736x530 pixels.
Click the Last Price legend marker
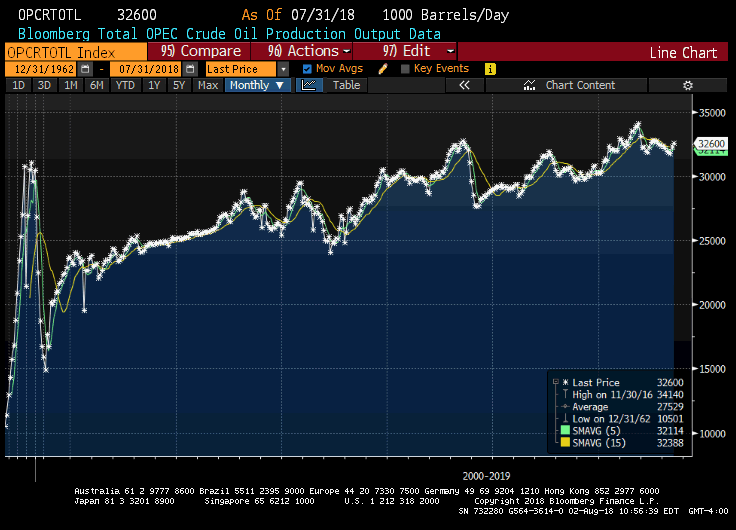(566, 382)
